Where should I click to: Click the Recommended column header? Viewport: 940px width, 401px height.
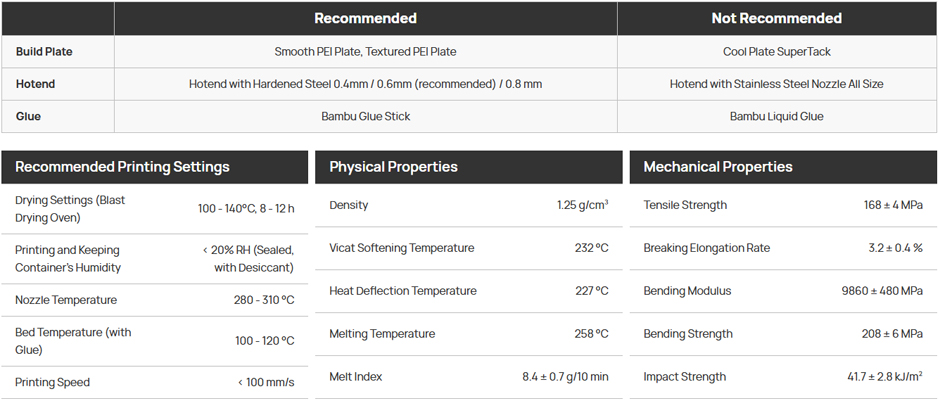[365, 18]
